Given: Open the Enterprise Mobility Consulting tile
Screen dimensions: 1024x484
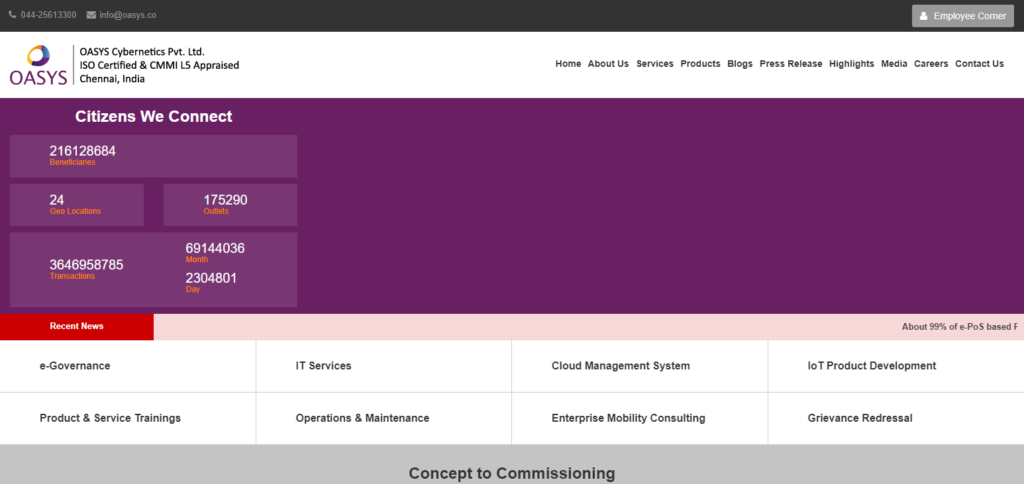Looking at the screenshot, I should pyautogui.click(x=640, y=418).
